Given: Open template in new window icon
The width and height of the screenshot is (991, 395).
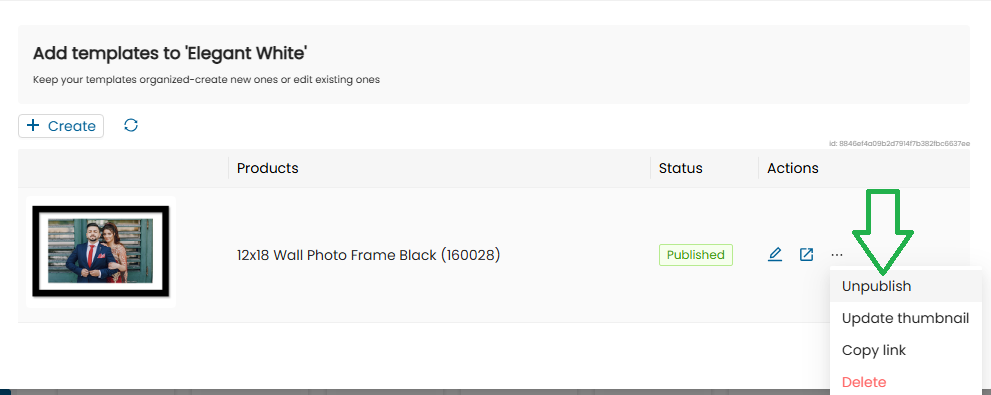Looking at the screenshot, I should click(x=806, y=255).
